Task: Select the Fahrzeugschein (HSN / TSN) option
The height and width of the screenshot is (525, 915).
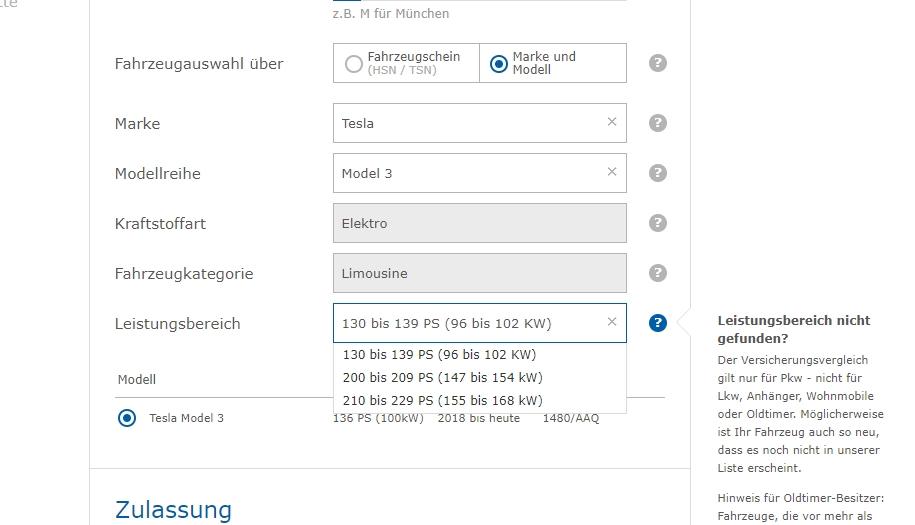Action: pos(406,63)
